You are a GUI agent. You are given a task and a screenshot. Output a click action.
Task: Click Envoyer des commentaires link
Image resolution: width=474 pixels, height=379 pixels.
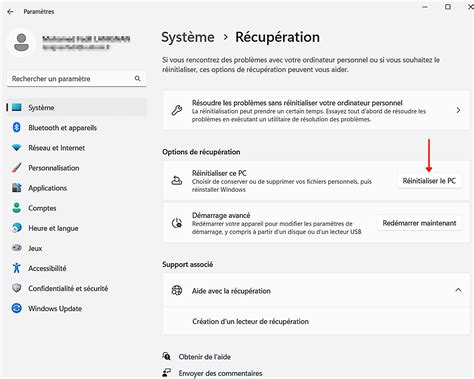pos(220,373)
